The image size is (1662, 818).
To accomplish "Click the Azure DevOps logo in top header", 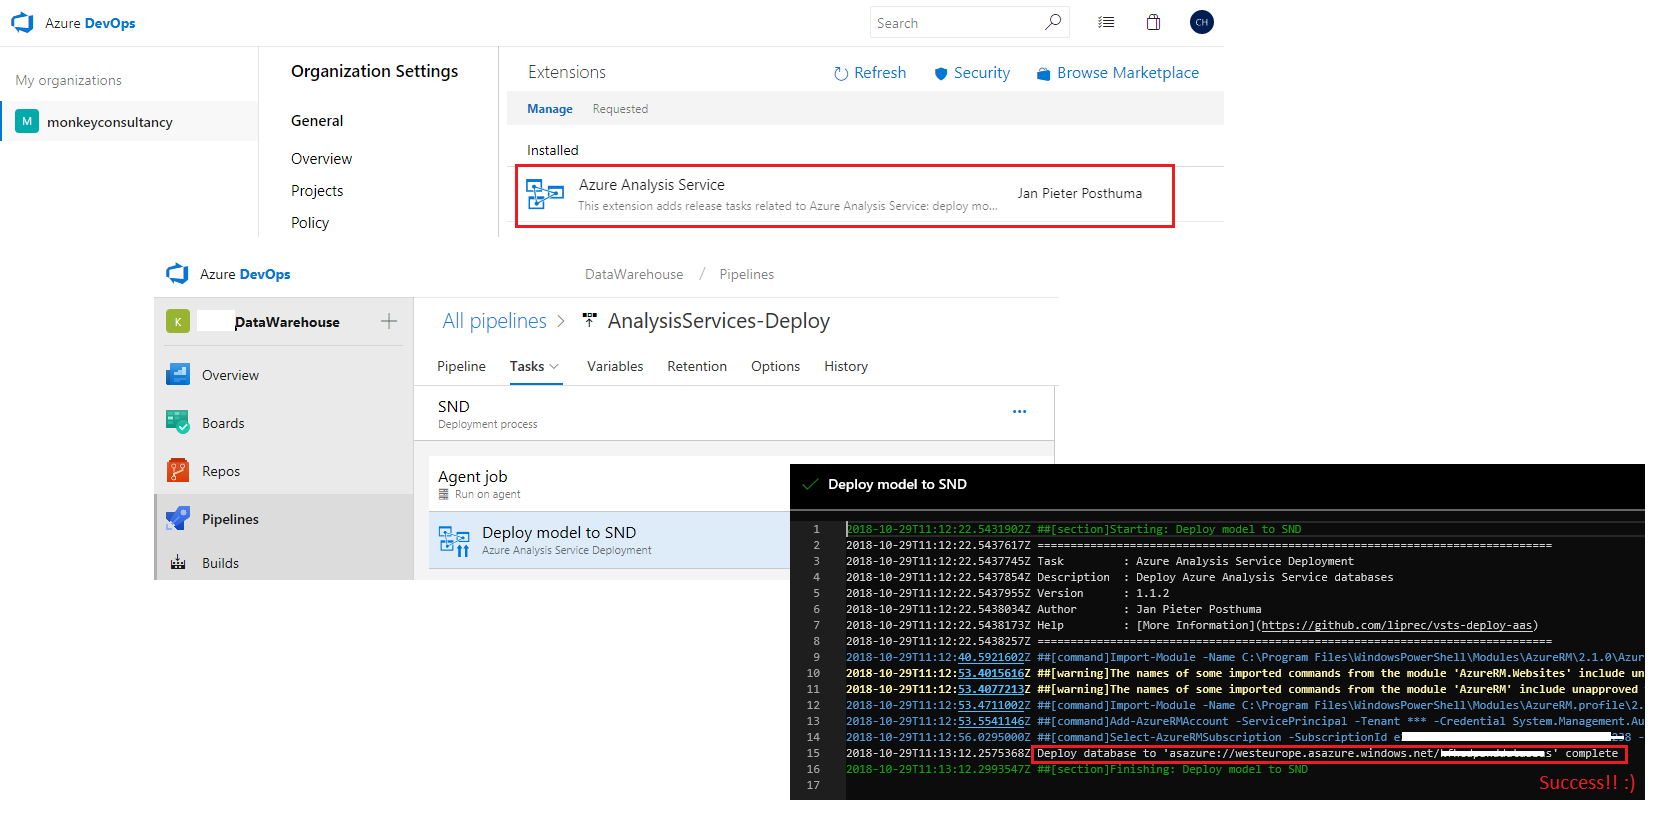I will (22, 22).
